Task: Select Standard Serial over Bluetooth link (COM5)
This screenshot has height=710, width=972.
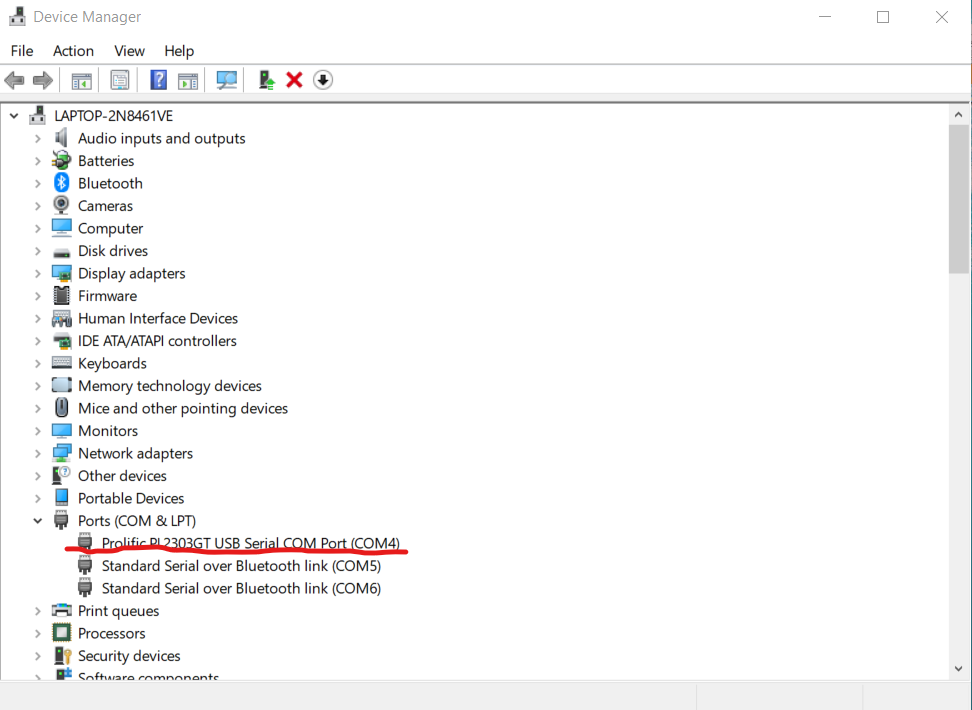Action: coord(241,566)
